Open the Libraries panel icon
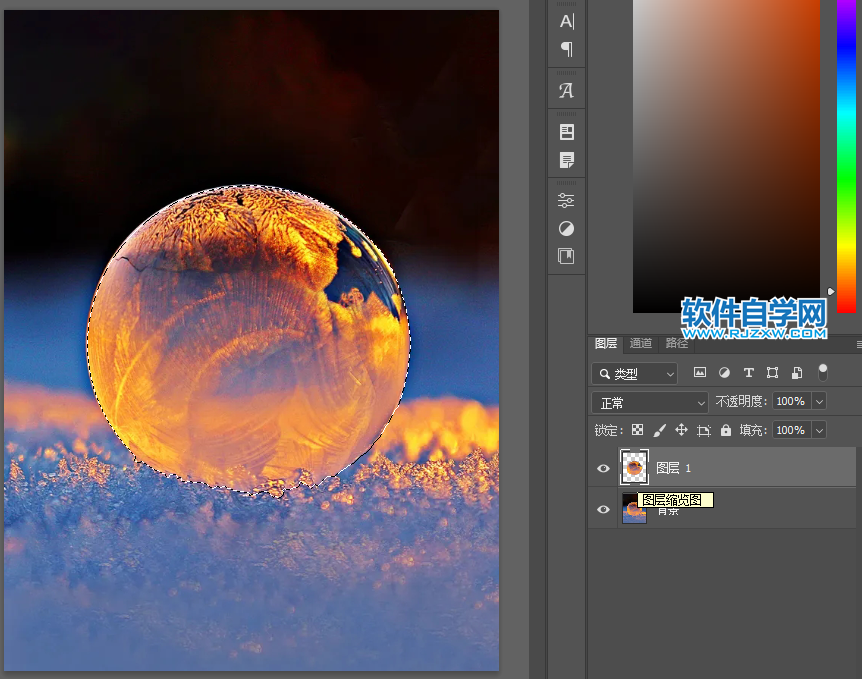 point(566,256)
